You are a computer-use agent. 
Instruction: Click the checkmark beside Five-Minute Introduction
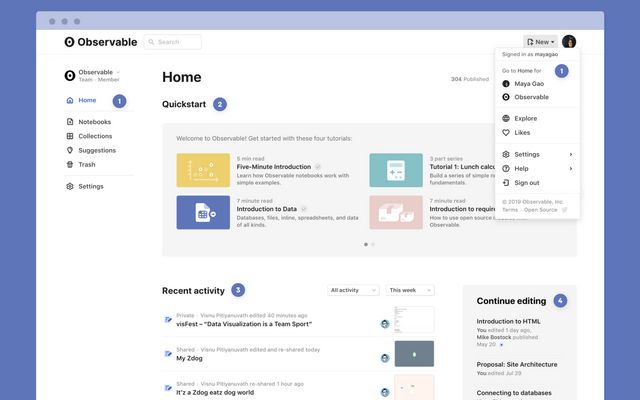pyautogui.click(x=318, y=167)
